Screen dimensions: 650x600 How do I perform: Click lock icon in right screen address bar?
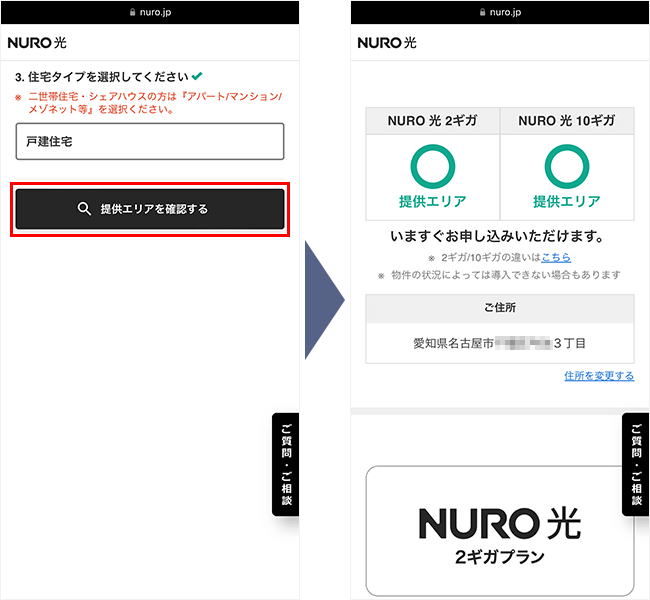tap(483, 12)
